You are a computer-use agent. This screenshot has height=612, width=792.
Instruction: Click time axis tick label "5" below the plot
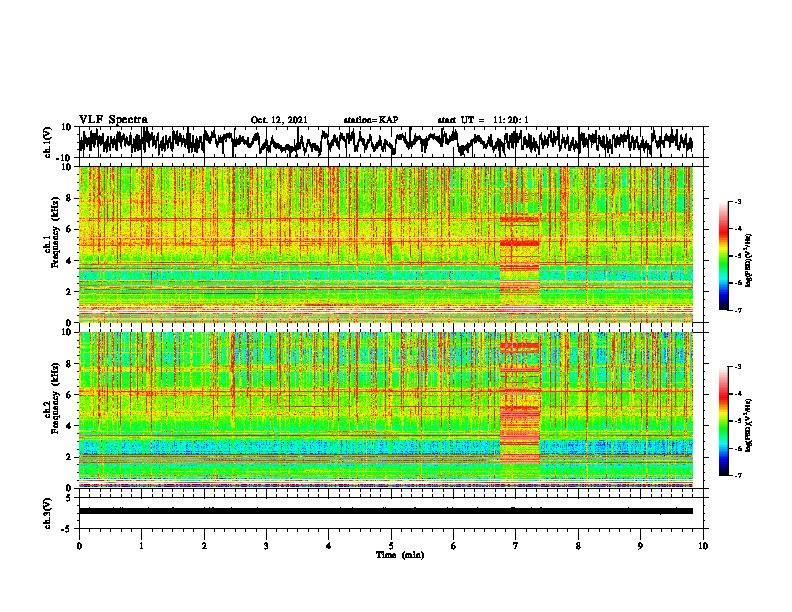point(391,546)
